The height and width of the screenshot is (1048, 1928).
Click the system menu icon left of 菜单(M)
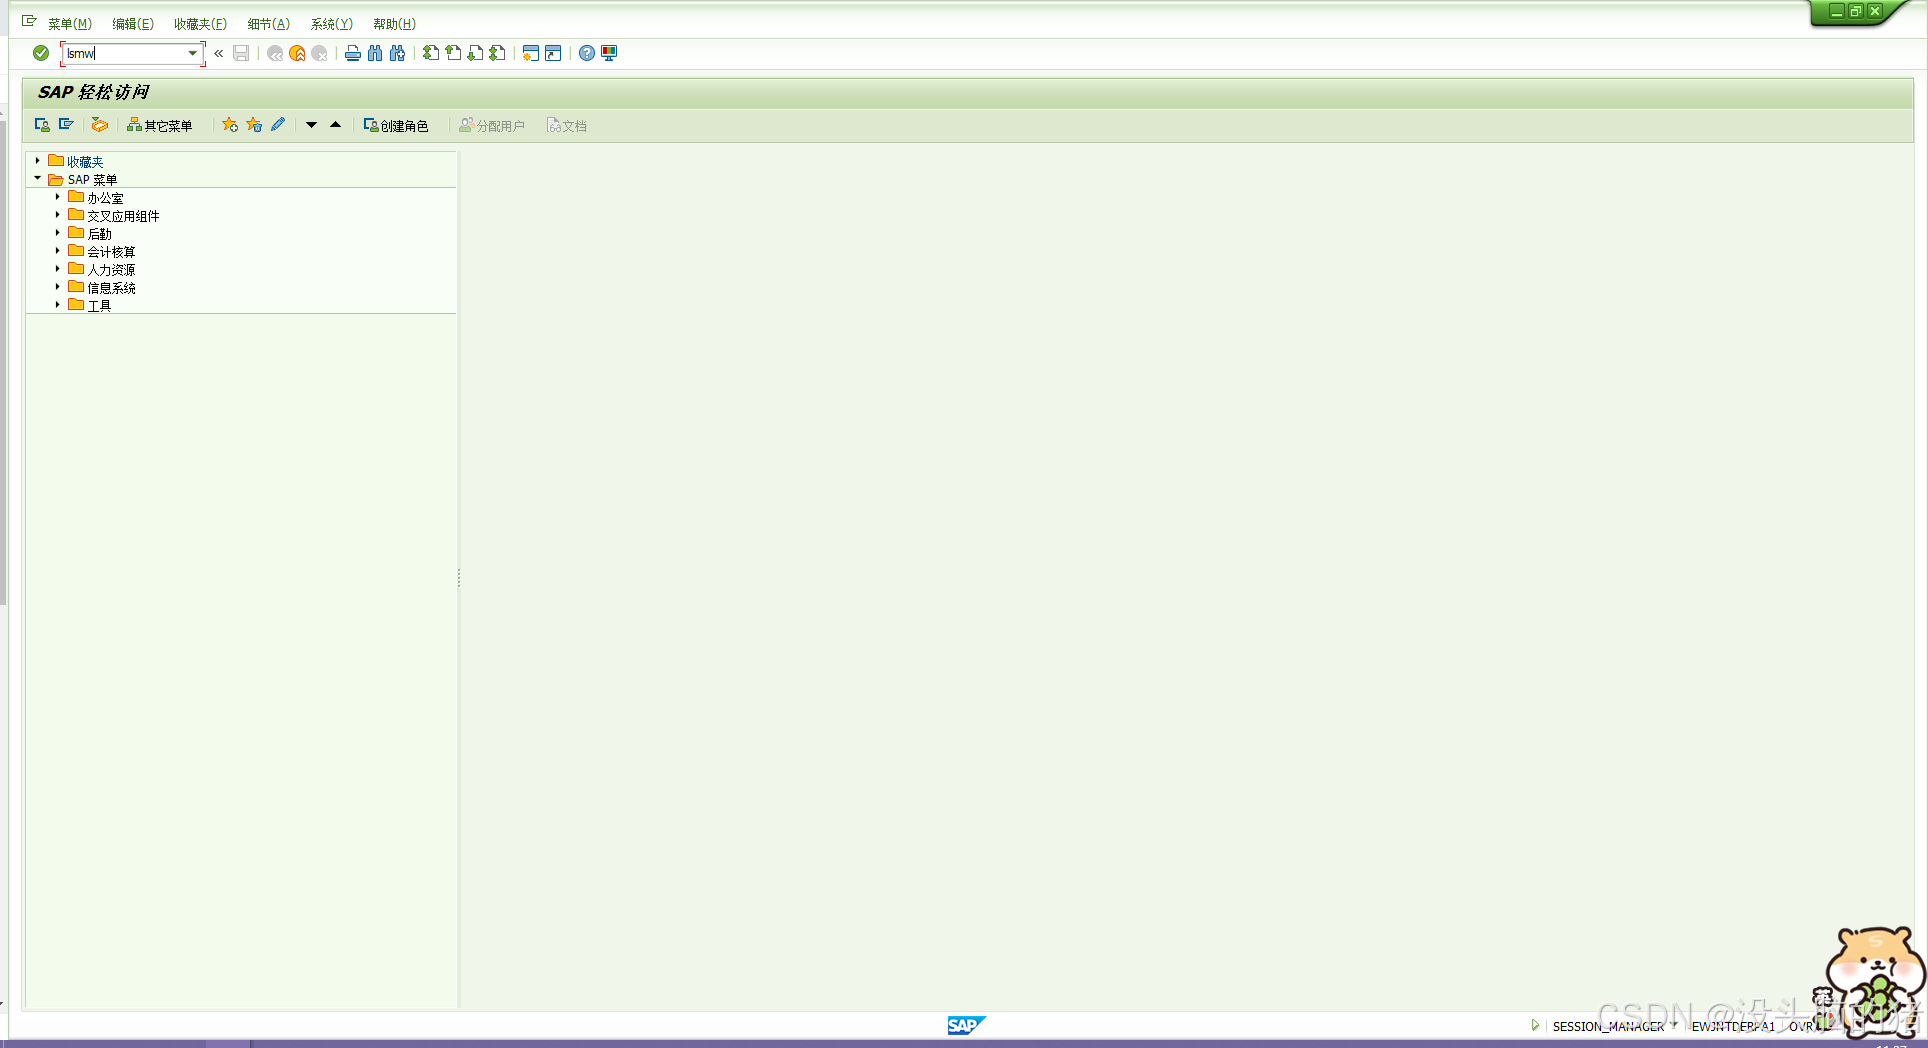29,21
